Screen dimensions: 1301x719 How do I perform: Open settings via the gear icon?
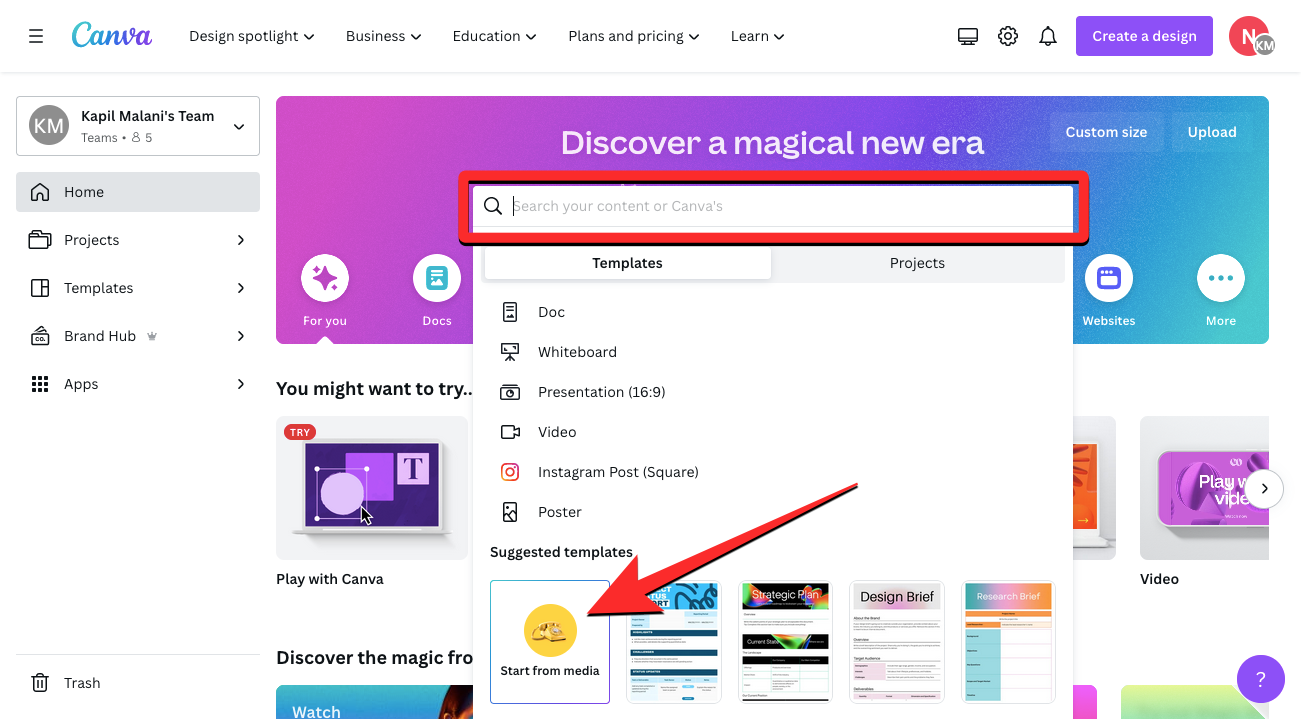tap(1008, 36)
